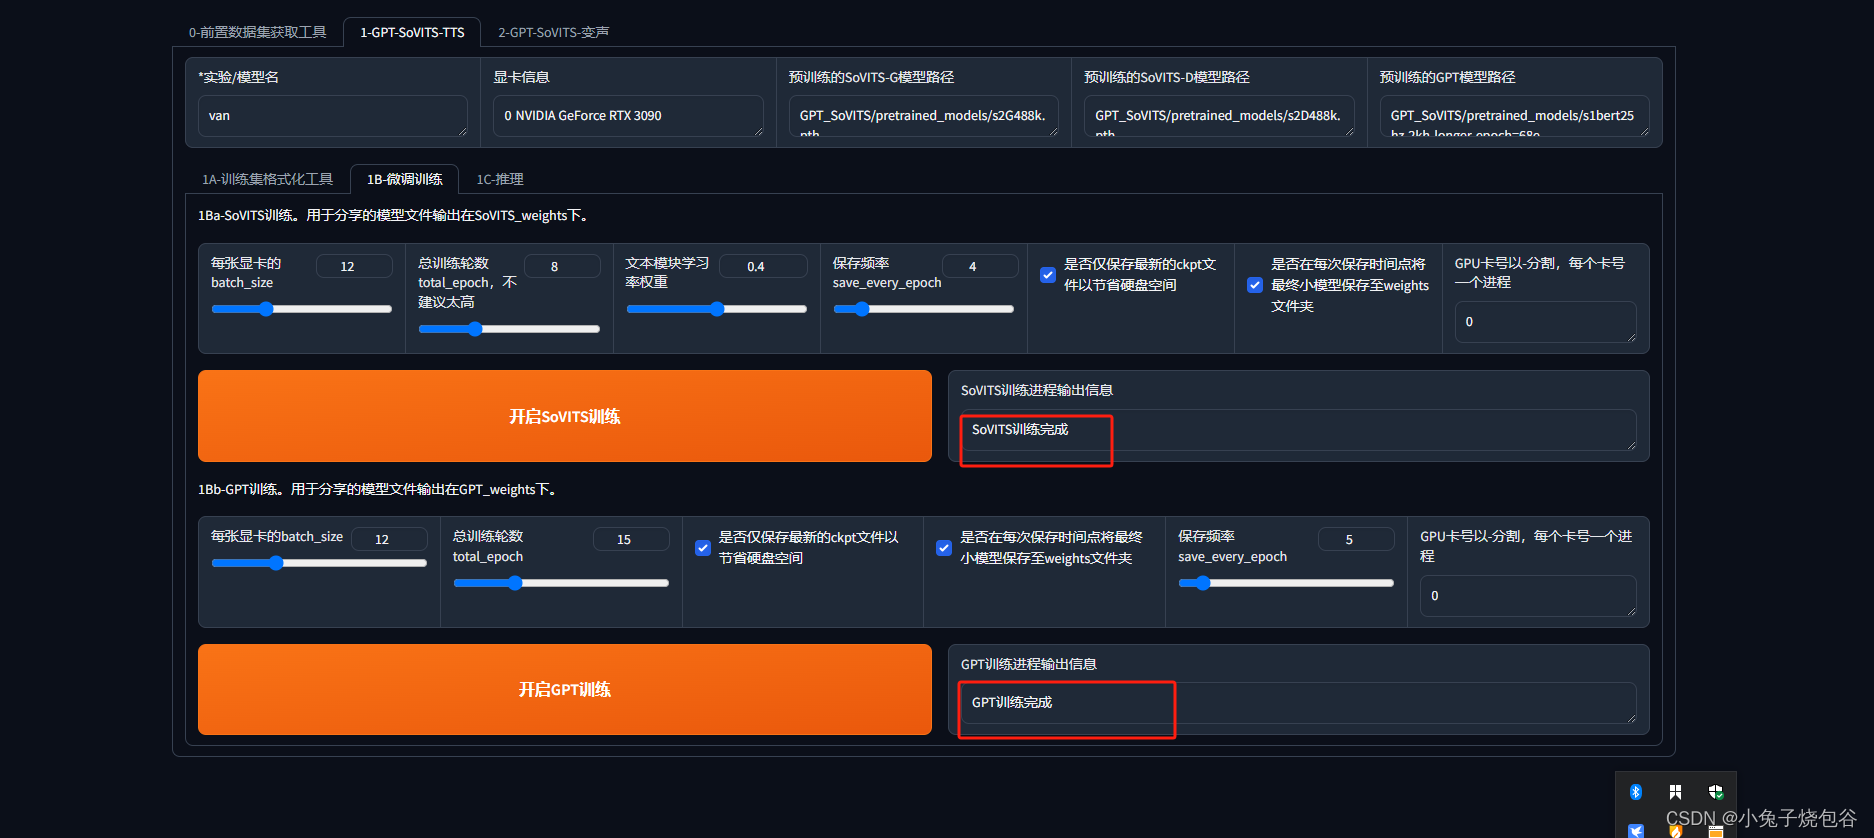
Task: Switch to the 1C-推理 sub-tab
Action: [x=500, y=179]
